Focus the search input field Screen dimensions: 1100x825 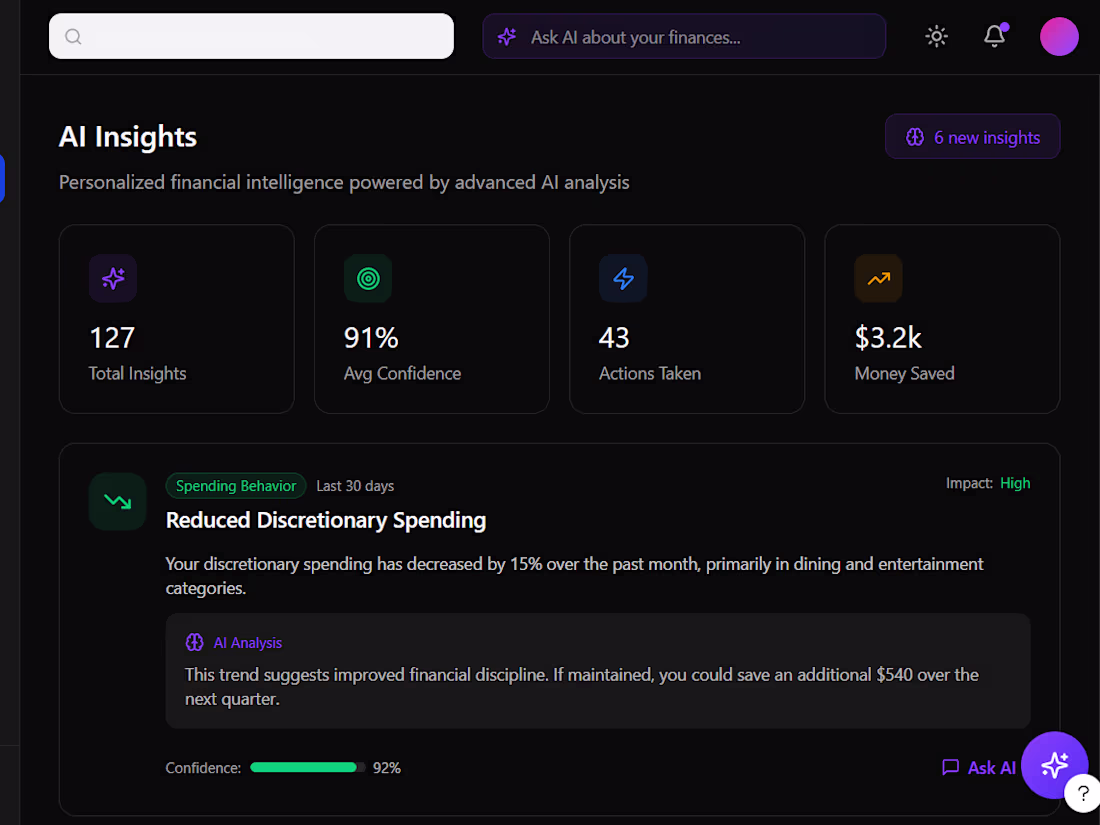[265, 37]
